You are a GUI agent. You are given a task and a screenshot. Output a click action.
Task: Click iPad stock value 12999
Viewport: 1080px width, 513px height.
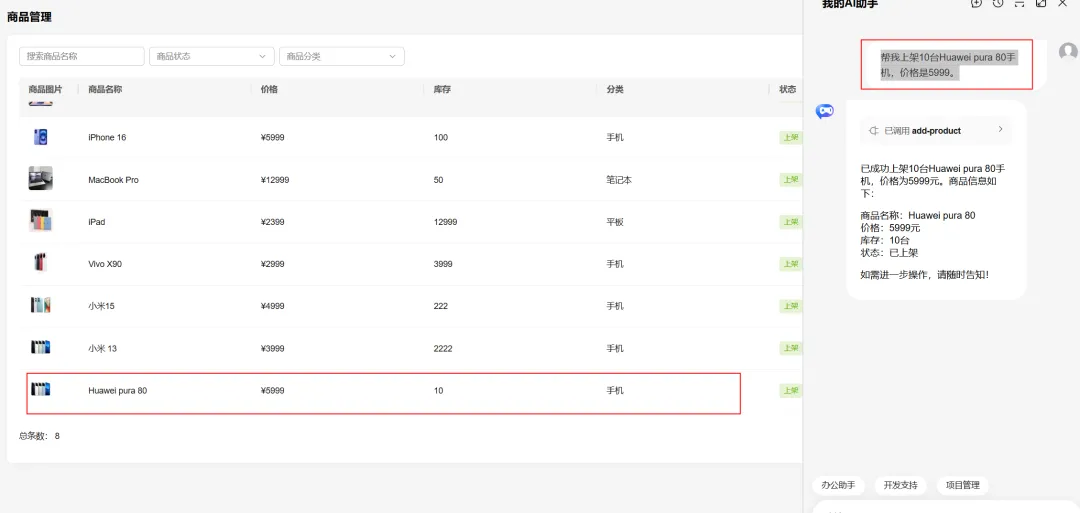point(445,222)
